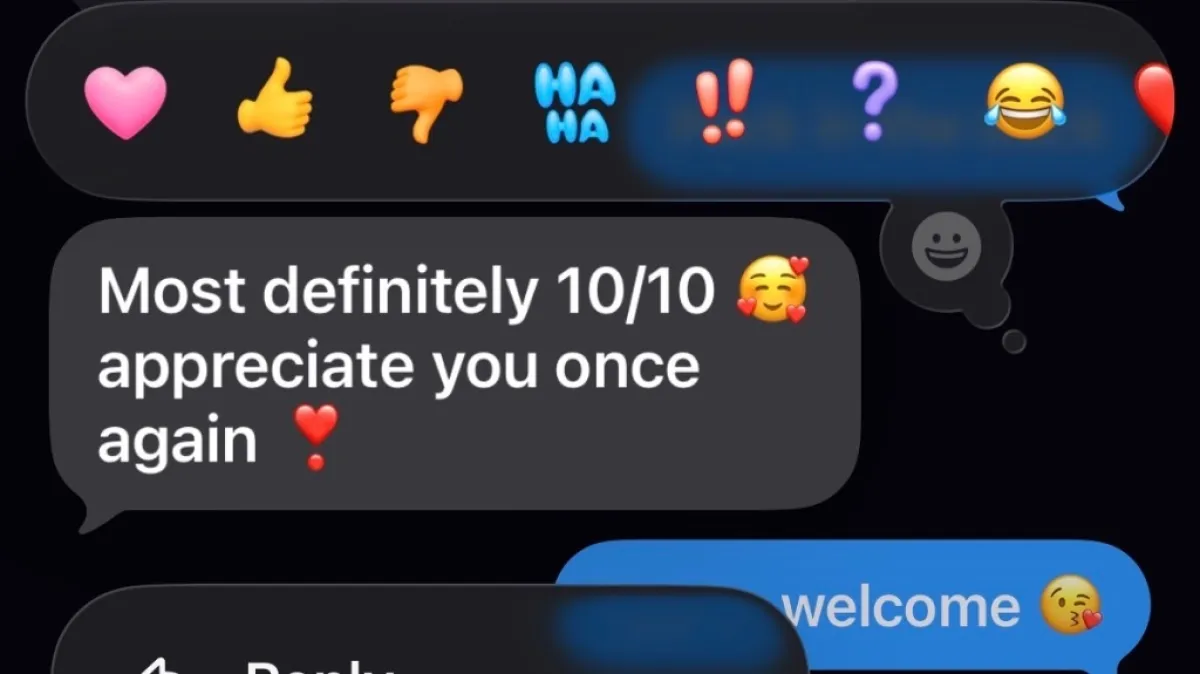Viewport: 1200px width, 674px height.
Task: Tap the small thought bubble dot under smiley
Action: click(x=1014, y=342)
